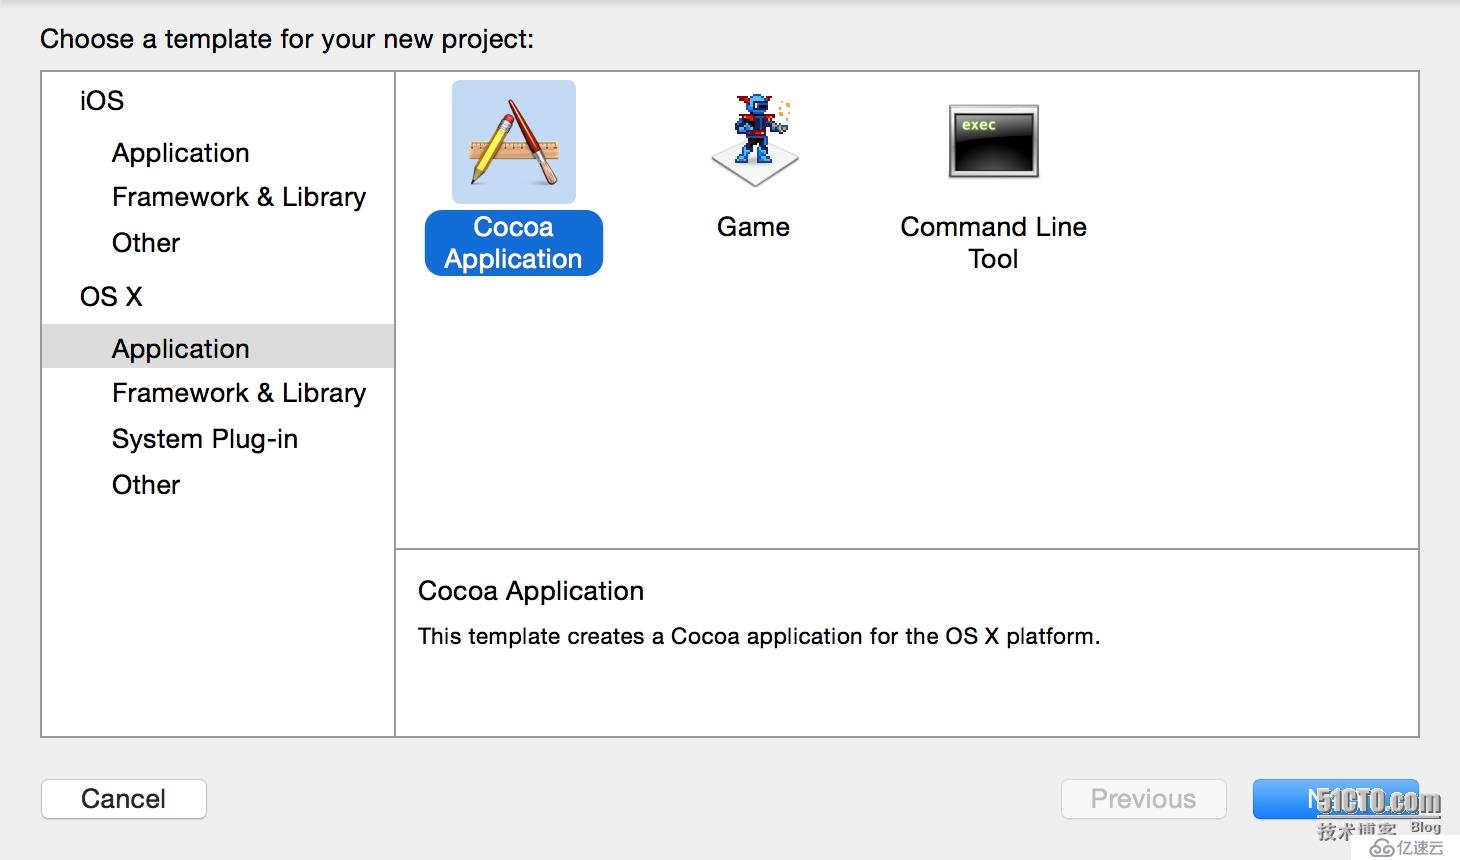Click the Game template label
This screenshot has width=1460, height=860.
pos(754,227)
